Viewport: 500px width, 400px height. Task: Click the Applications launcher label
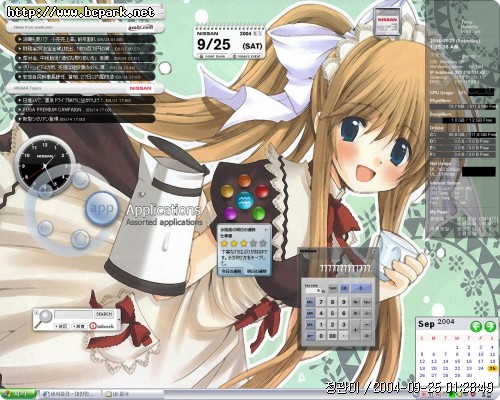(163, 210)
